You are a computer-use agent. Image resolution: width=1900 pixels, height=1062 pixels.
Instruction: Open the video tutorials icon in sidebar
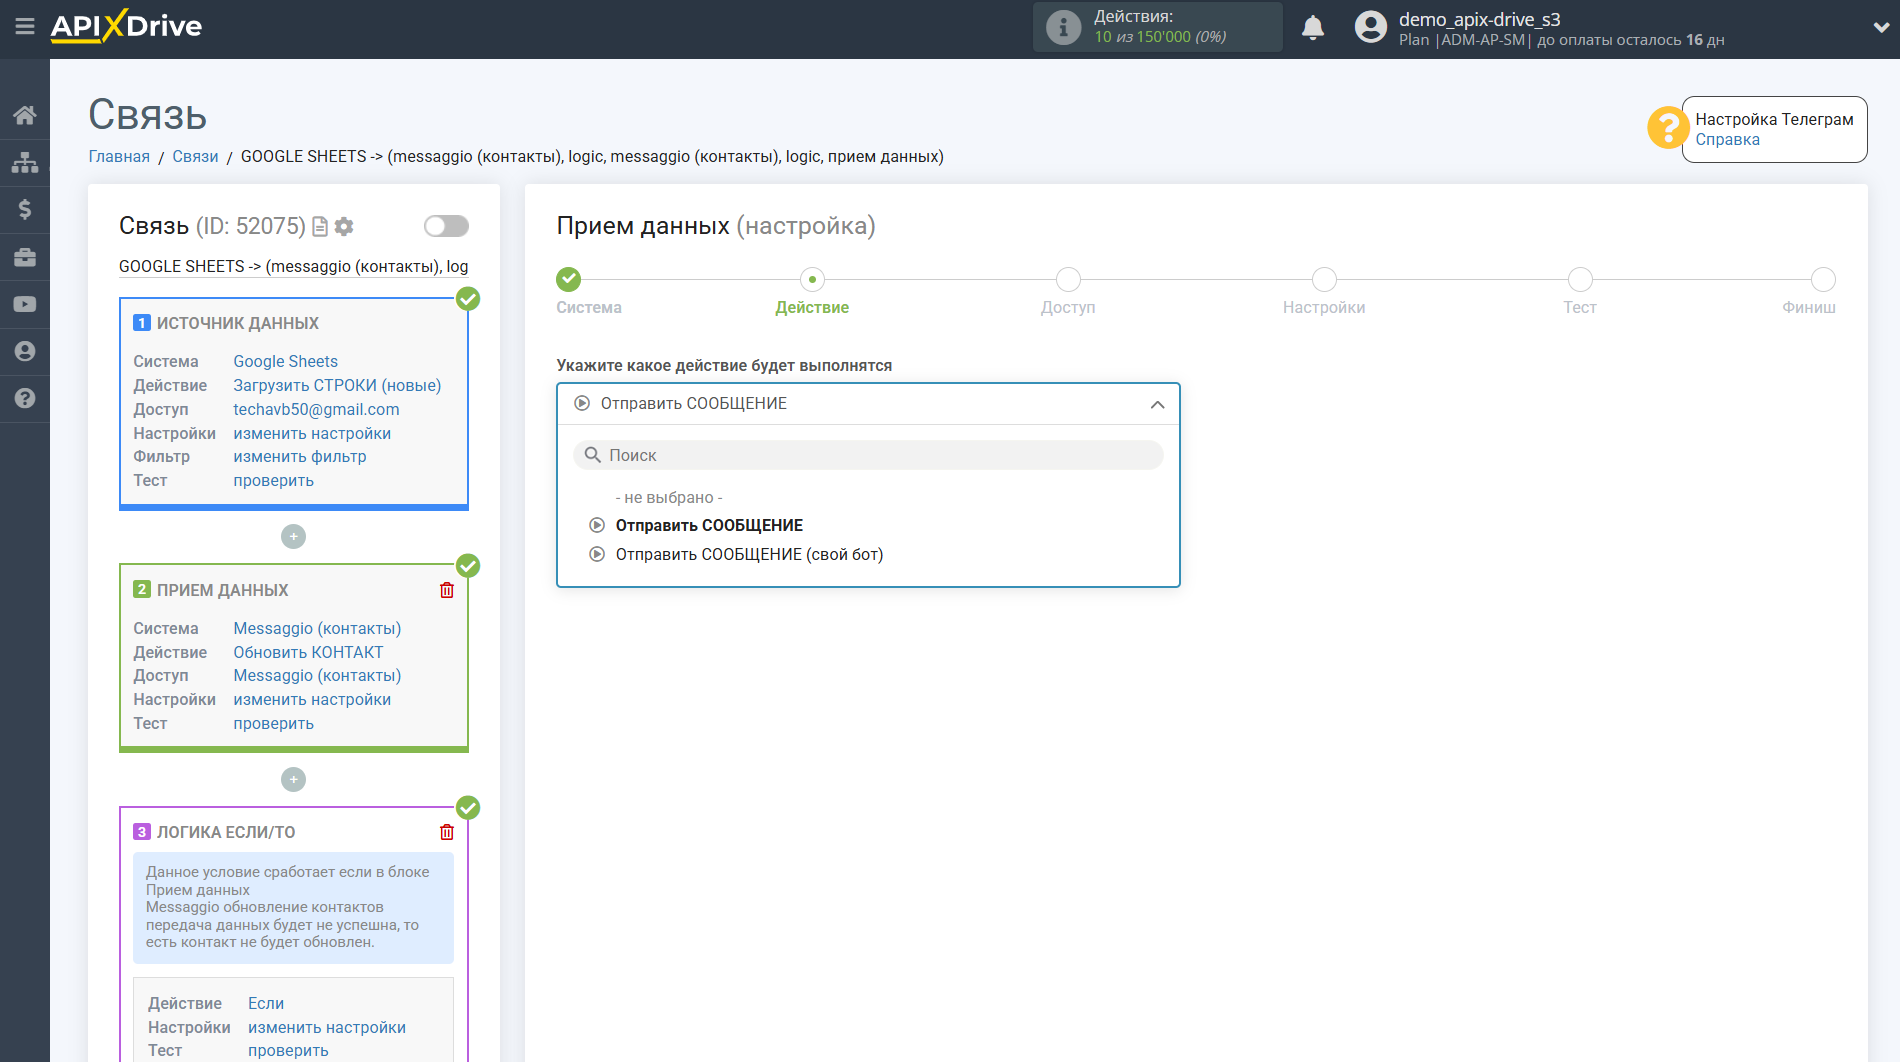tap(25, 304)
